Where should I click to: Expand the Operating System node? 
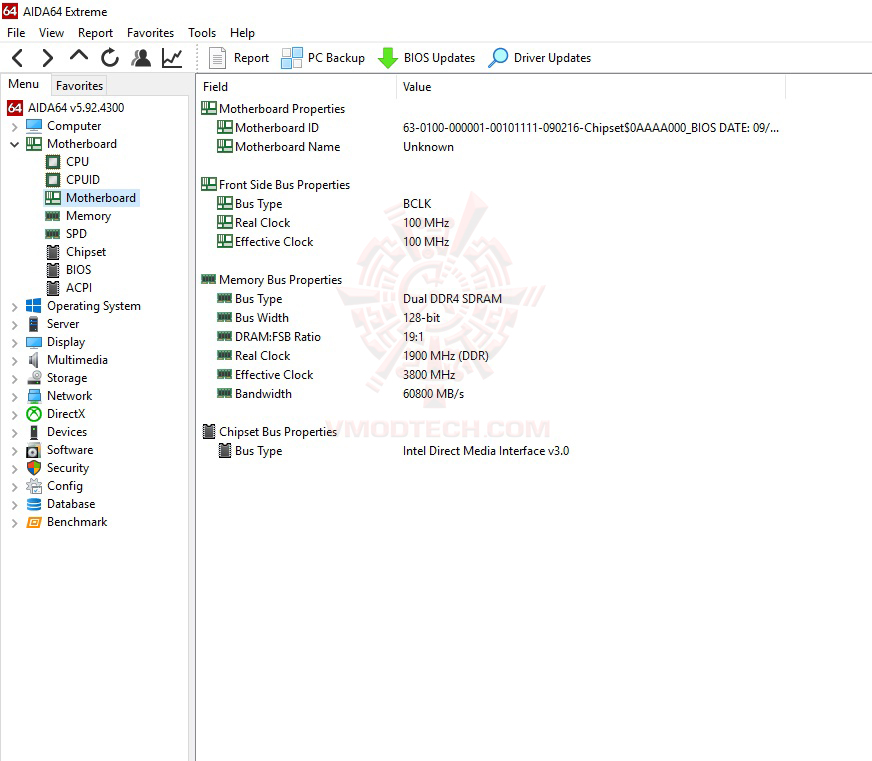[14, 306]
